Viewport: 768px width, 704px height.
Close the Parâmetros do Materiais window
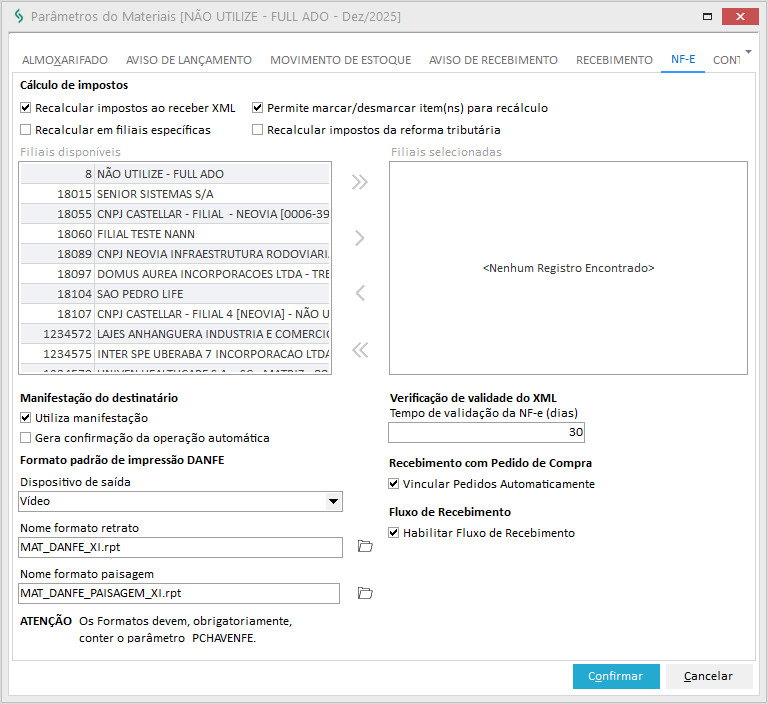click(740, 17)
